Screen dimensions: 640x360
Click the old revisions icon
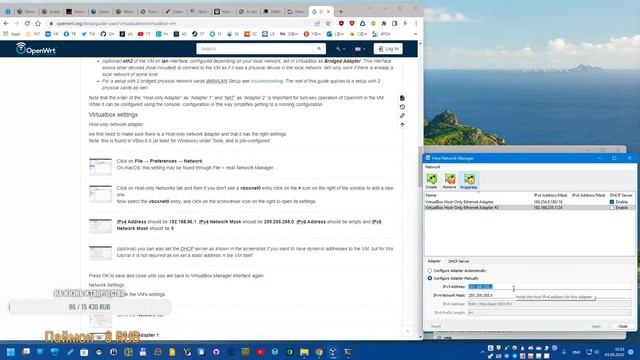(x=402, y=107)
